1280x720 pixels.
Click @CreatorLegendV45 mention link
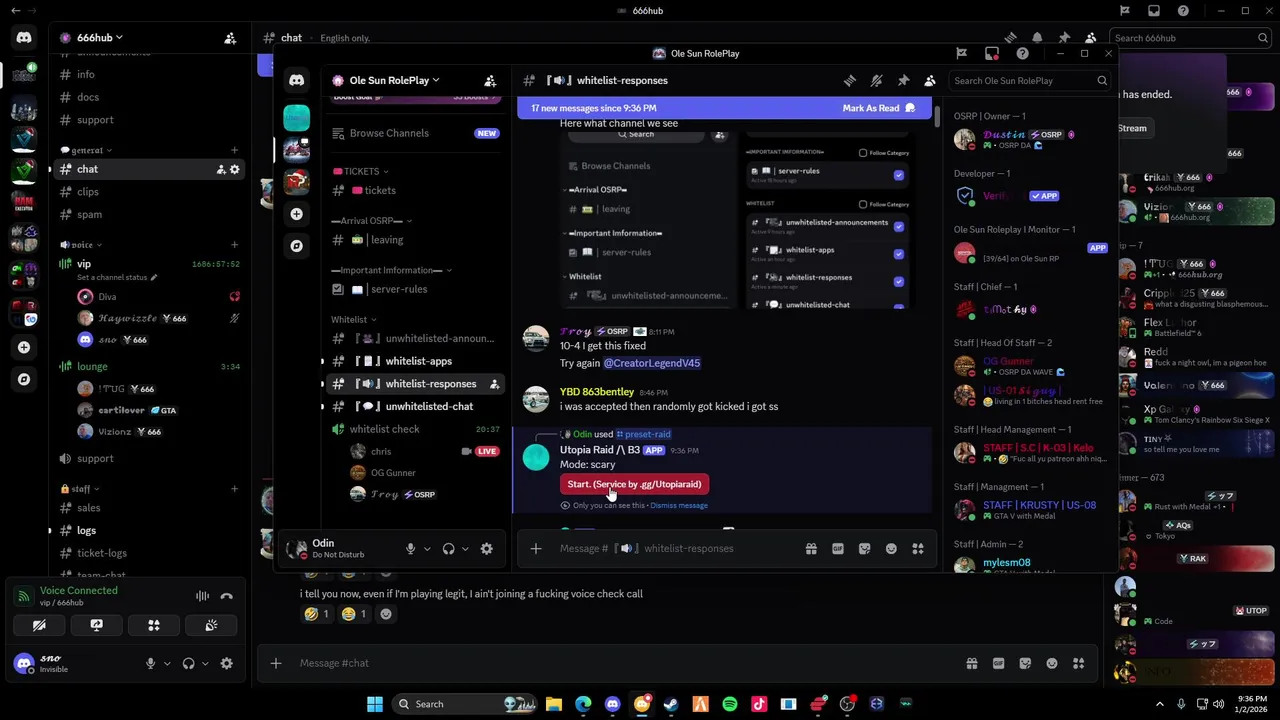click(x=651, y=363)
